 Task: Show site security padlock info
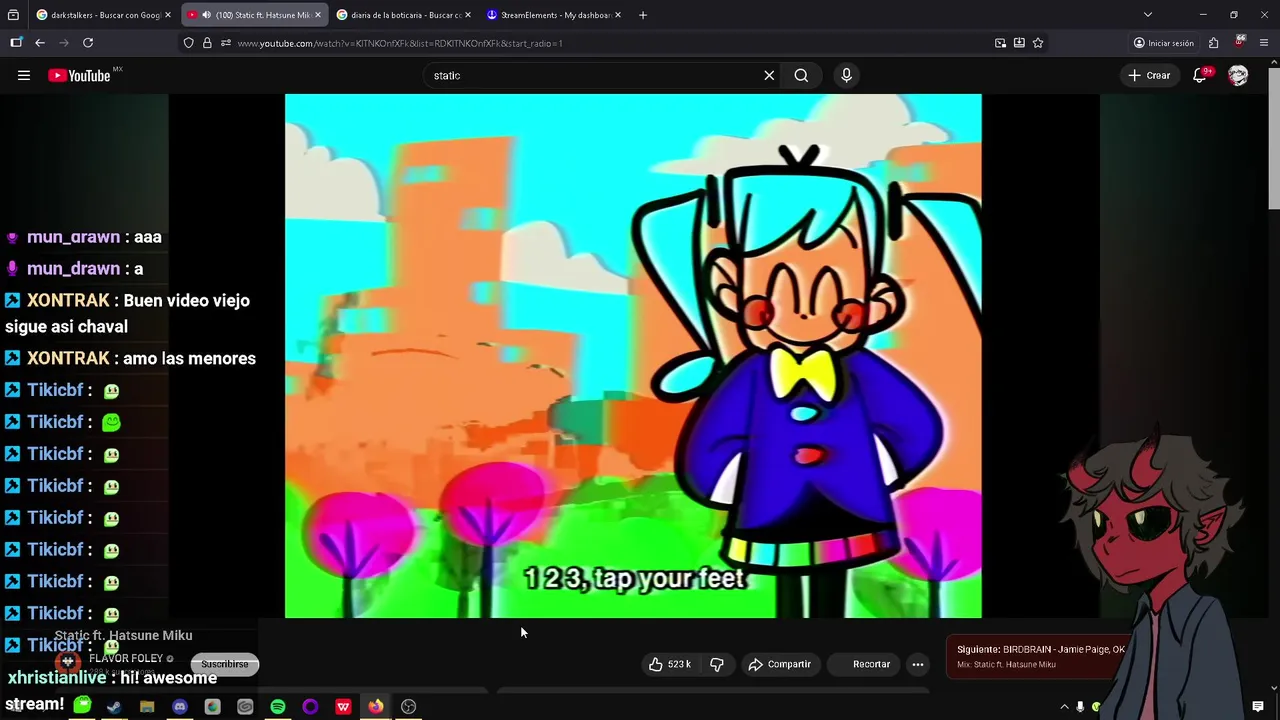click(x=207, y=43)
